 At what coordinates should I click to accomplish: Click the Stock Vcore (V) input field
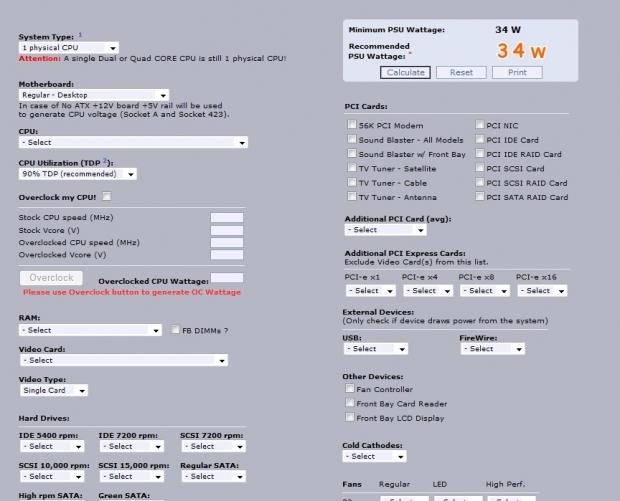click(x=227, y=230)
